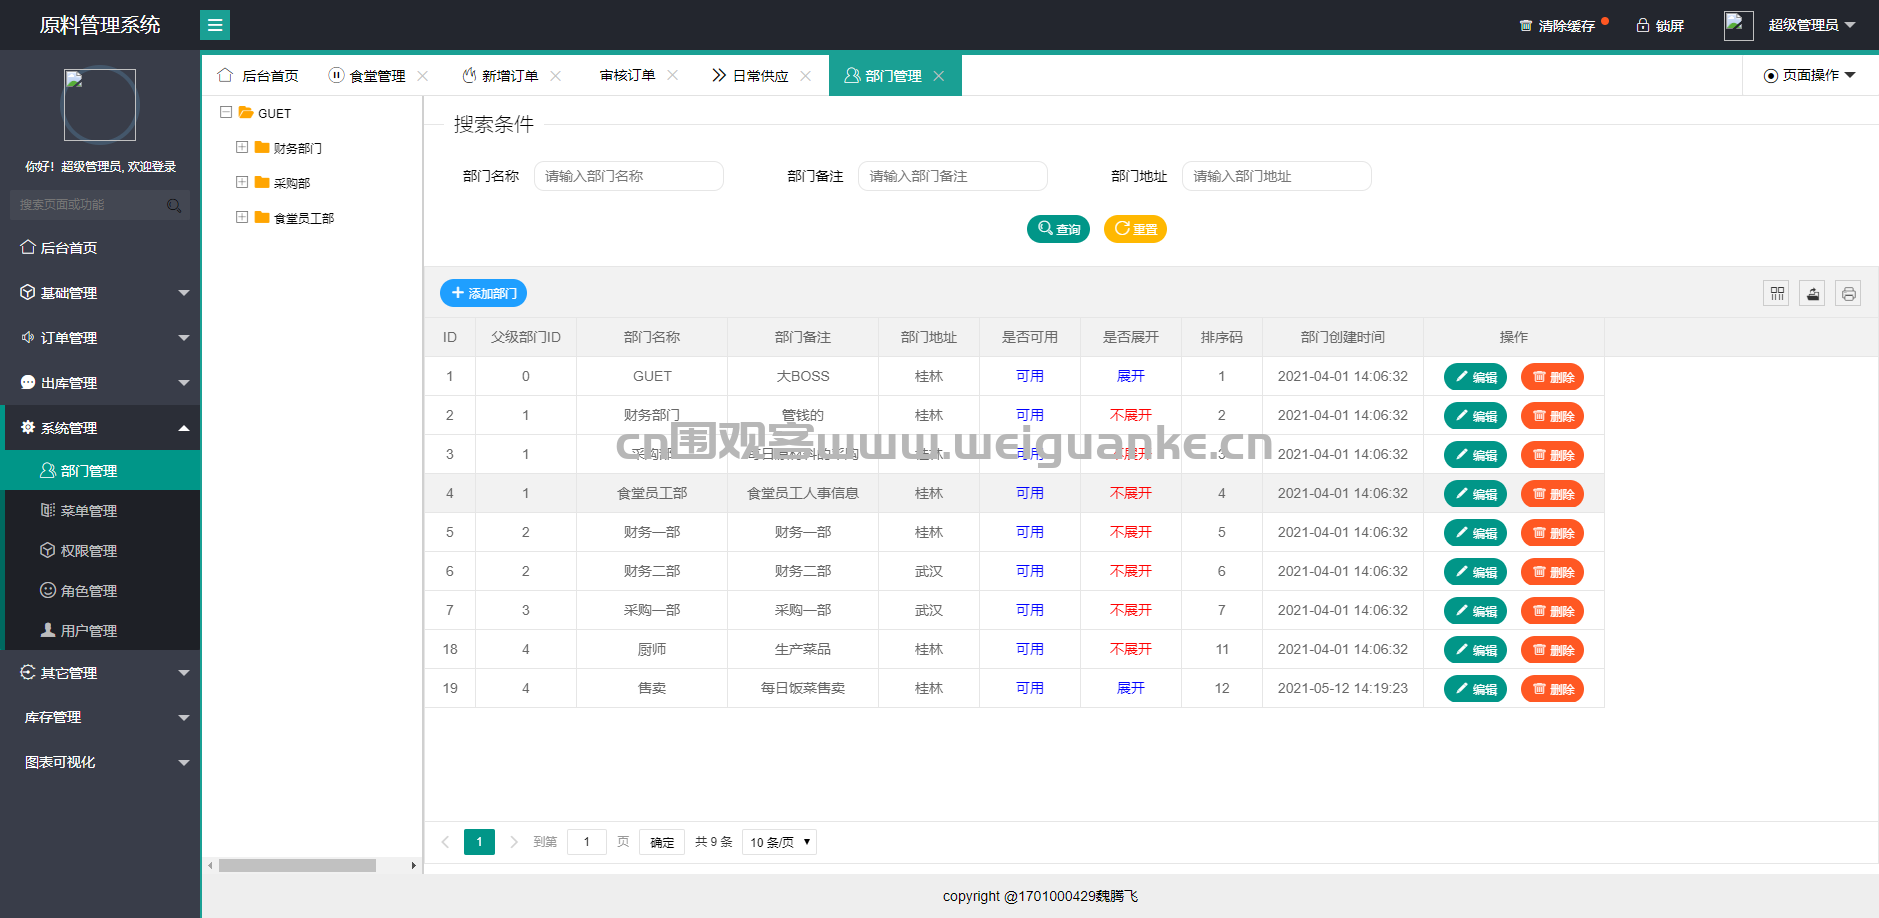Expand 其它管理 sidebar menu
This screenshot has width=1879, height=918.
point(100,673)
